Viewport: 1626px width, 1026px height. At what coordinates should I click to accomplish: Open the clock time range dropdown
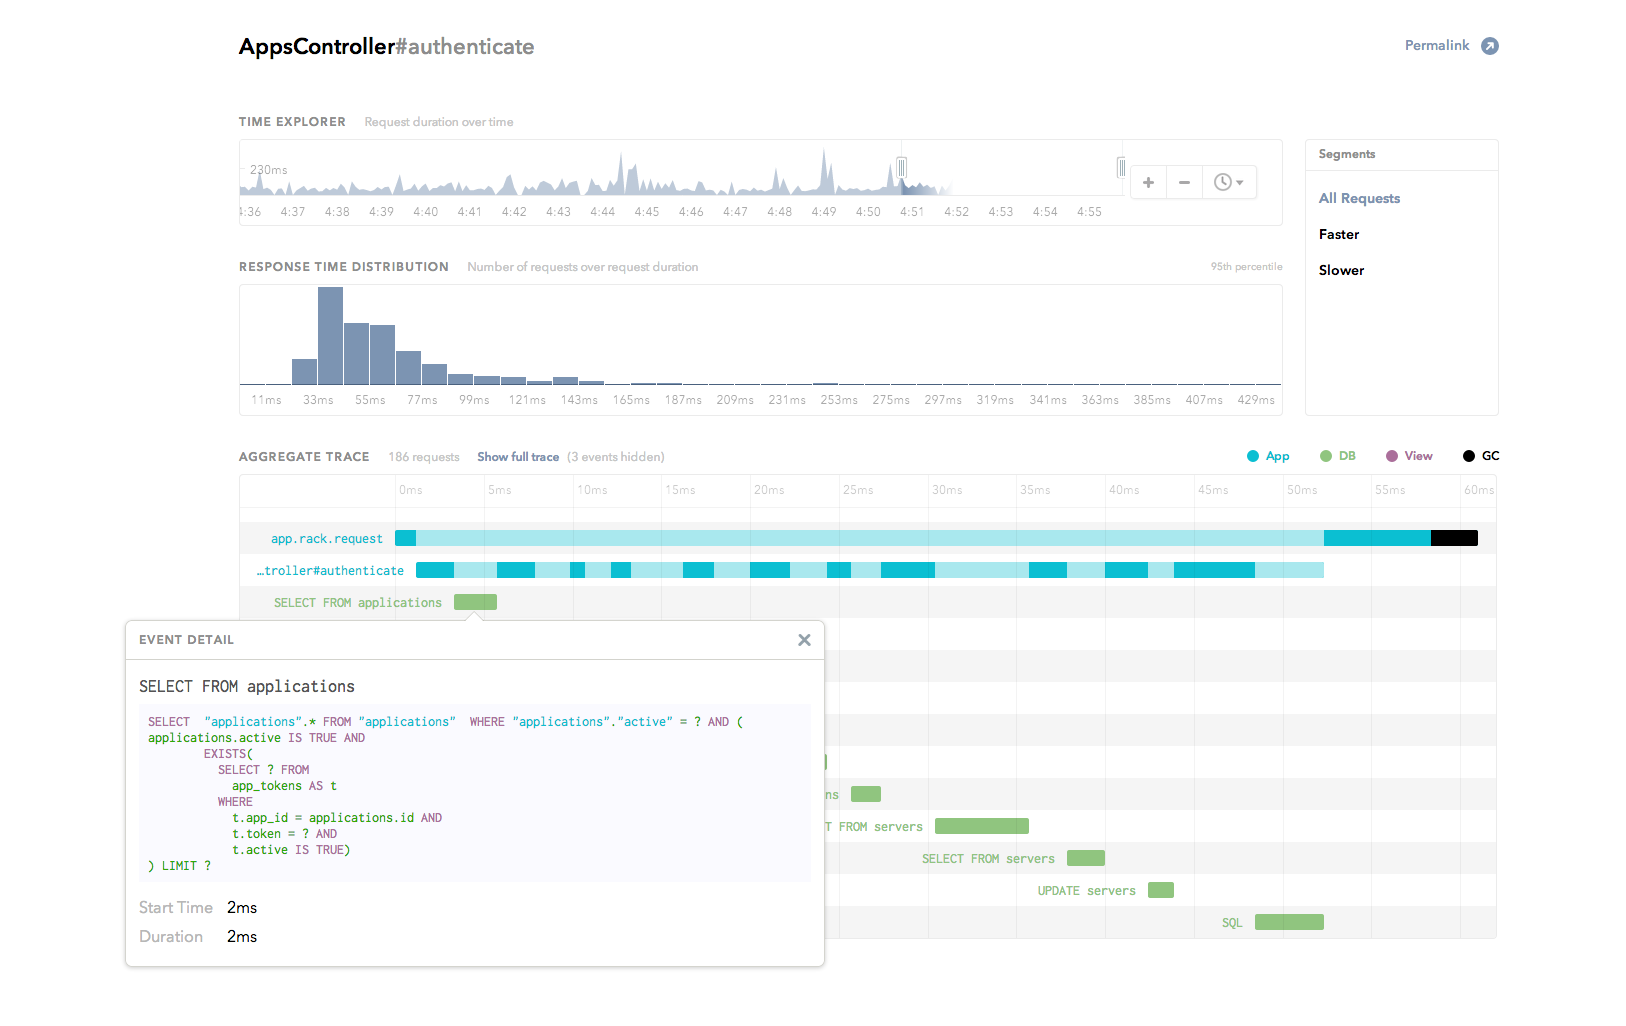point(1229,182)
